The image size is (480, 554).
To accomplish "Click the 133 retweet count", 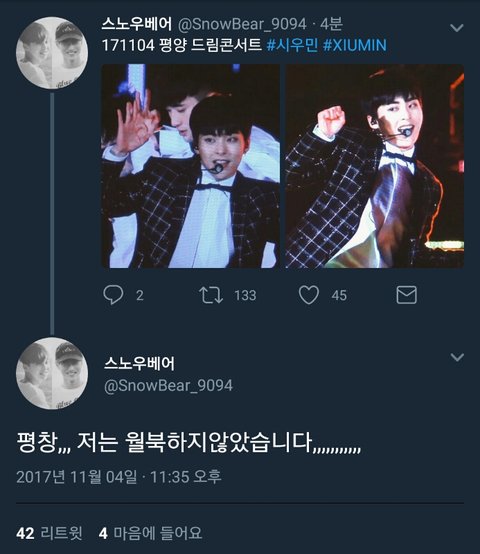I will (x=245, y=295).
